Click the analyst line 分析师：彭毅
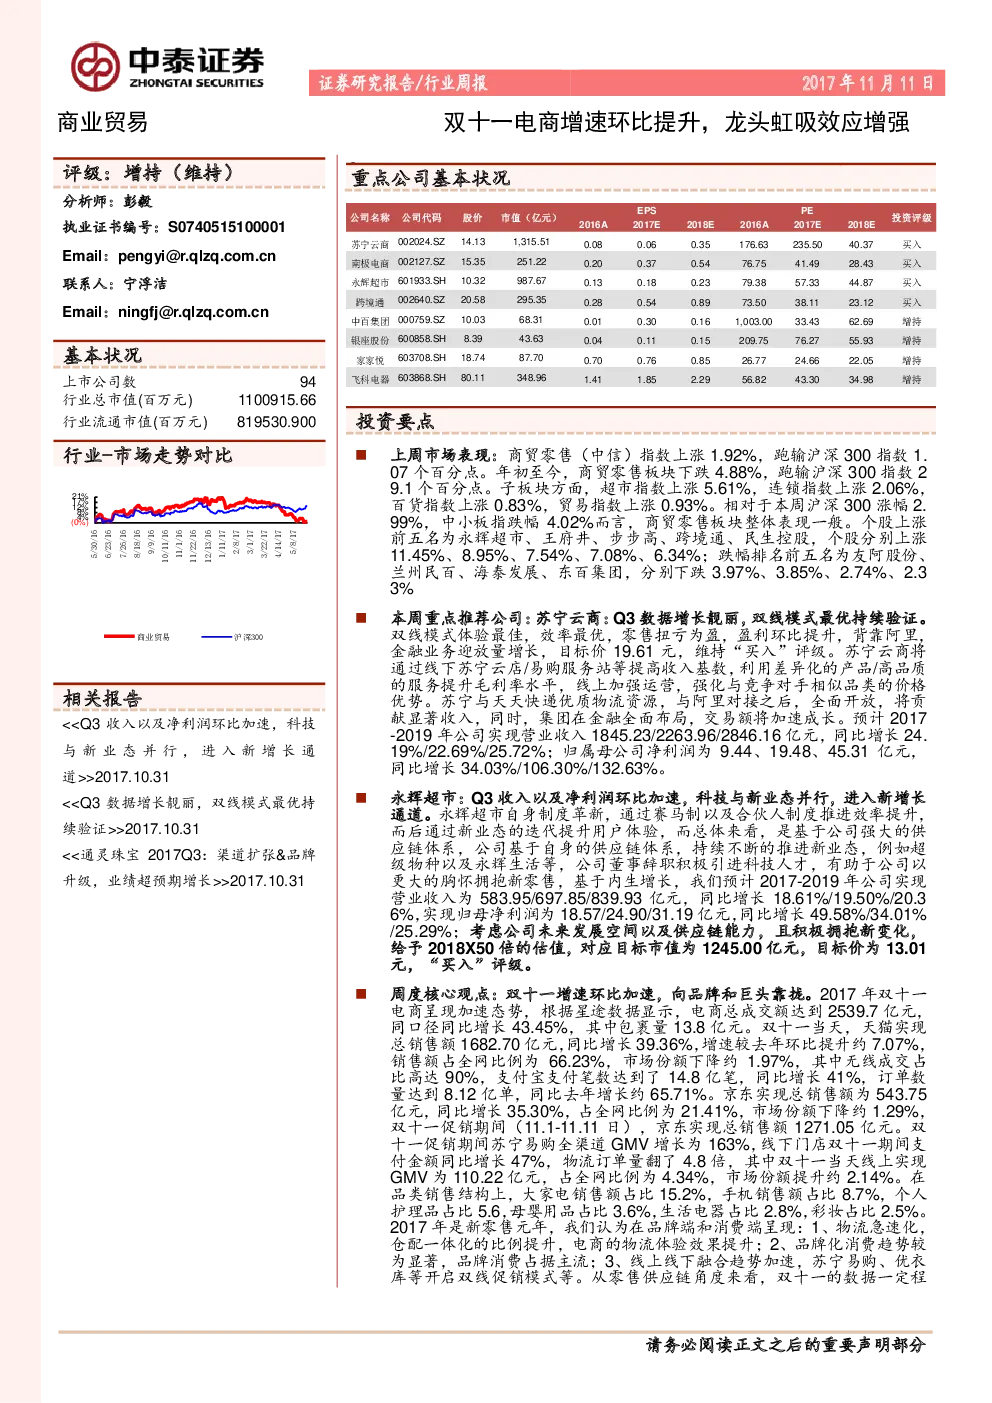Image resolution: width=992 pixels, height=1403 pixels. point(107,201)
